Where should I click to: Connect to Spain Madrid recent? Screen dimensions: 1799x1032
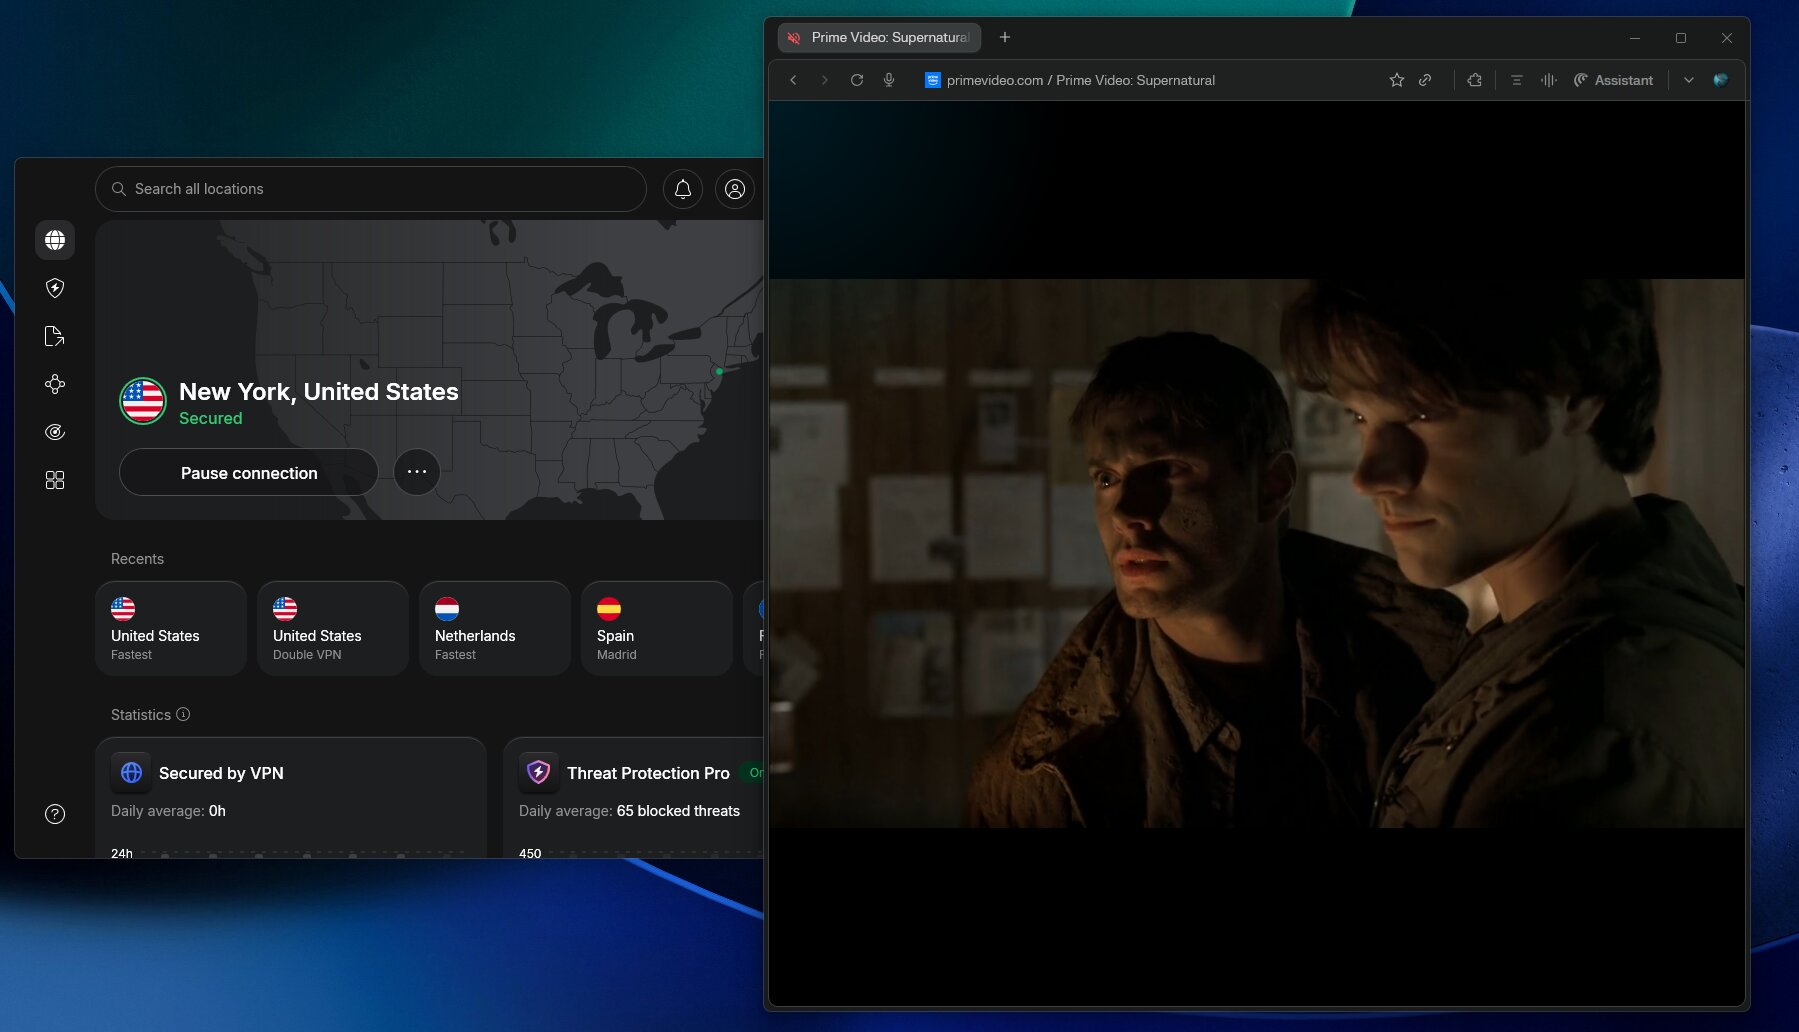click(x=657, y=629)
